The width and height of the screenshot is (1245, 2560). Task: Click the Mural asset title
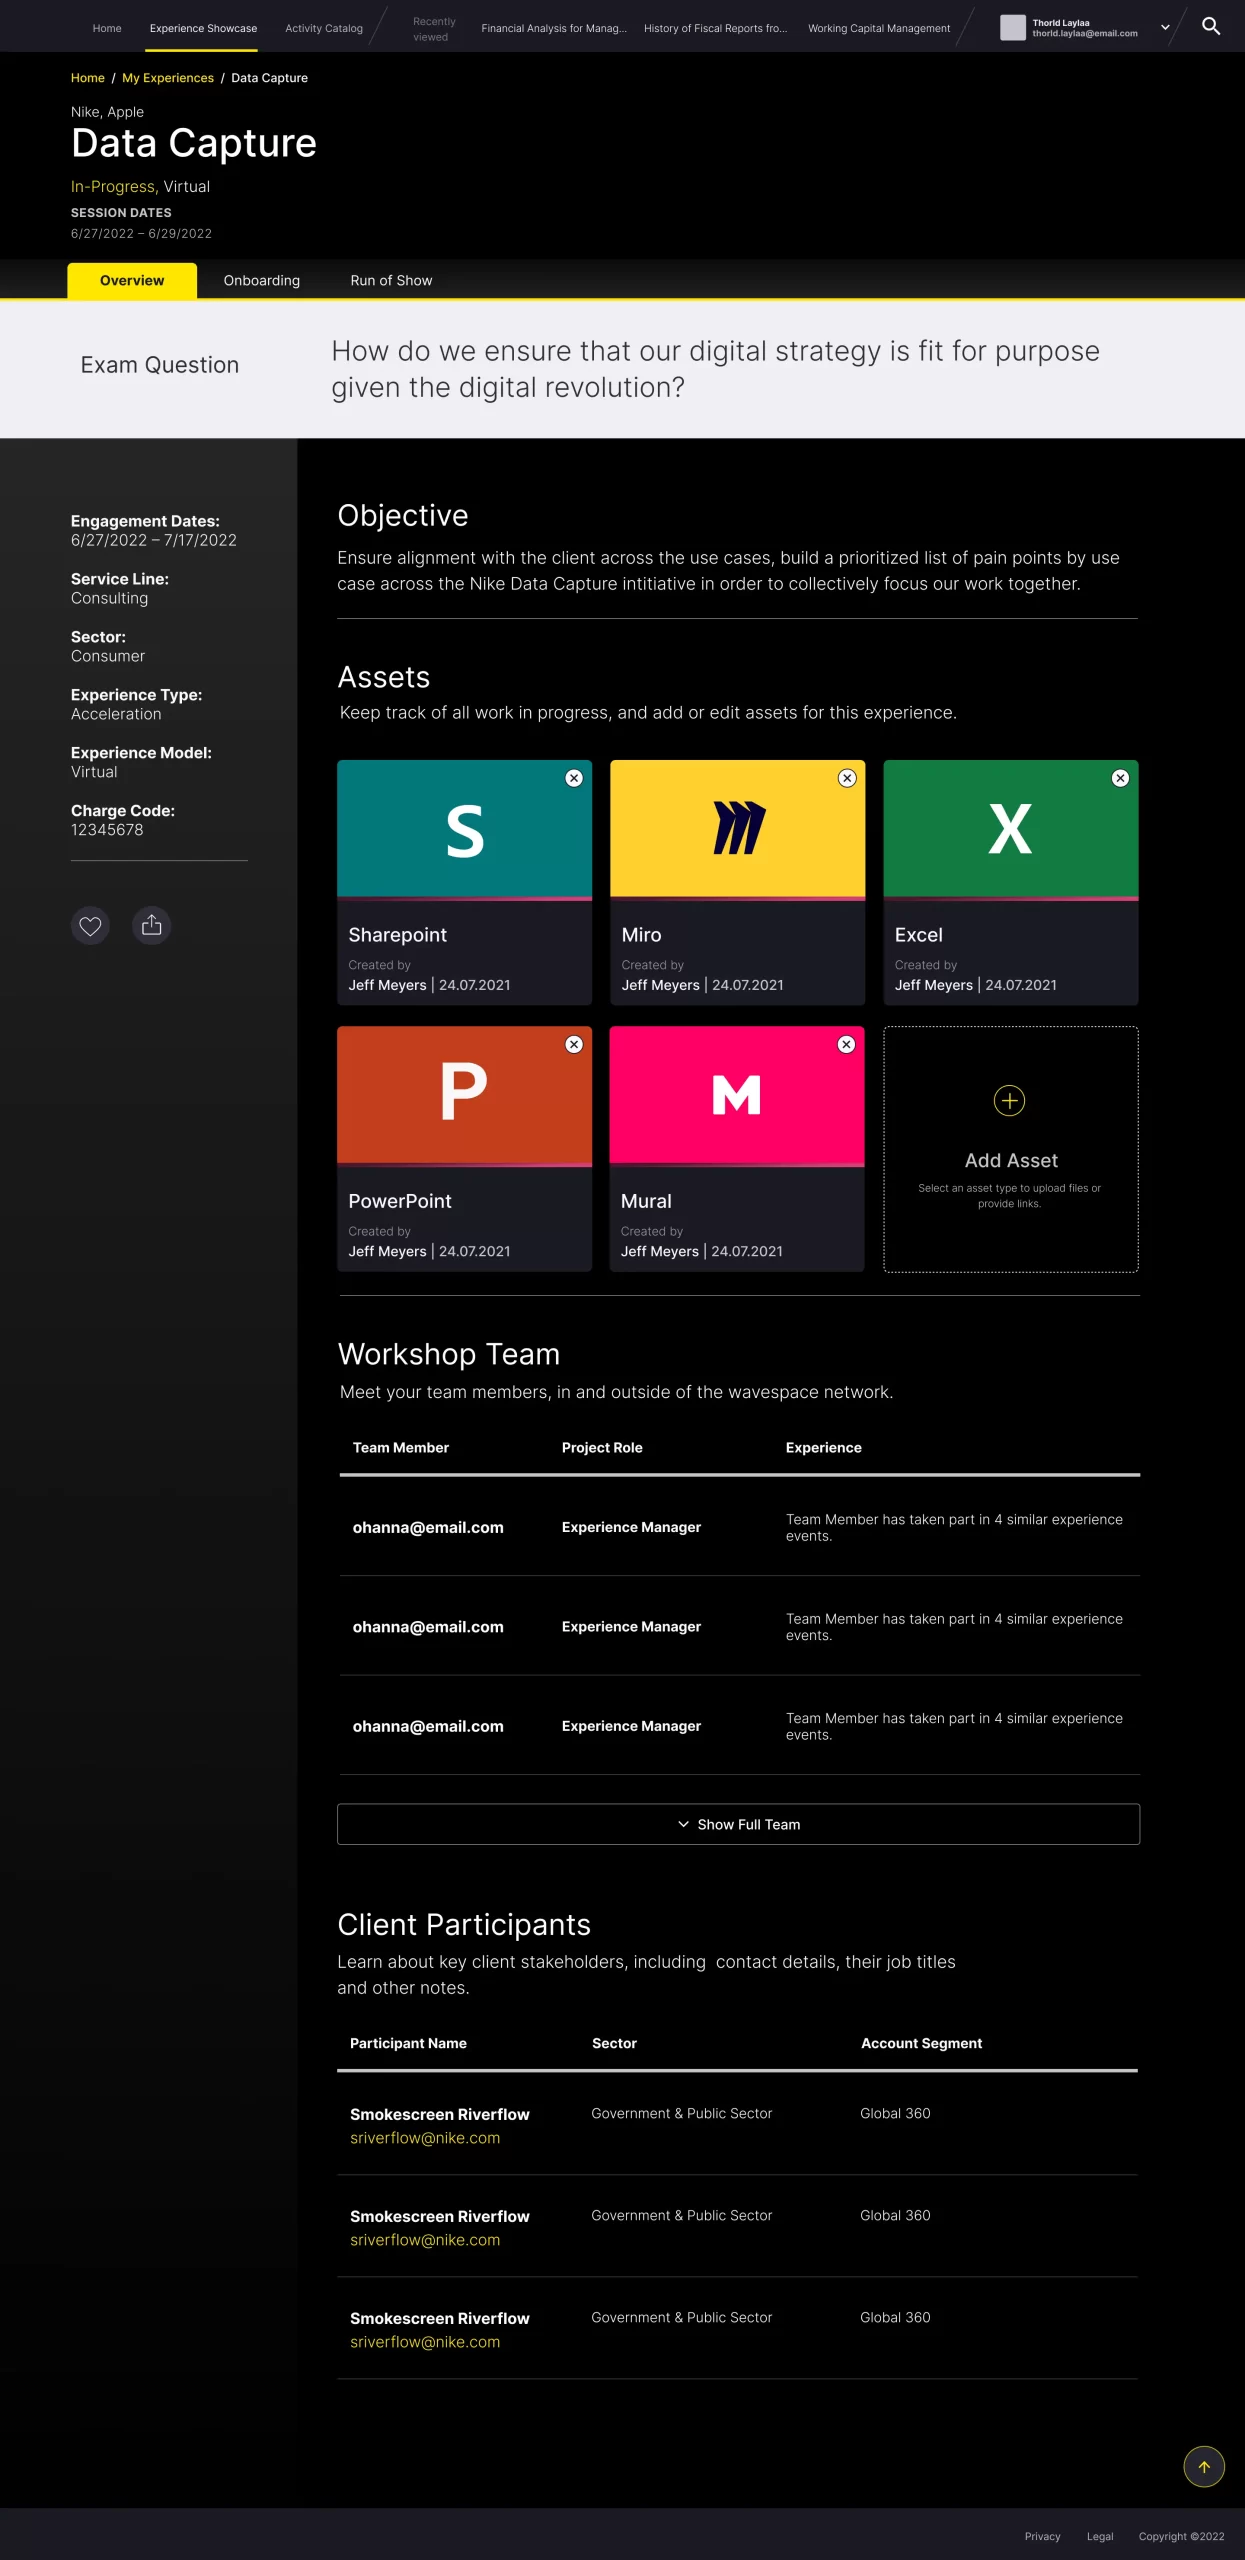coord(646,1201)
